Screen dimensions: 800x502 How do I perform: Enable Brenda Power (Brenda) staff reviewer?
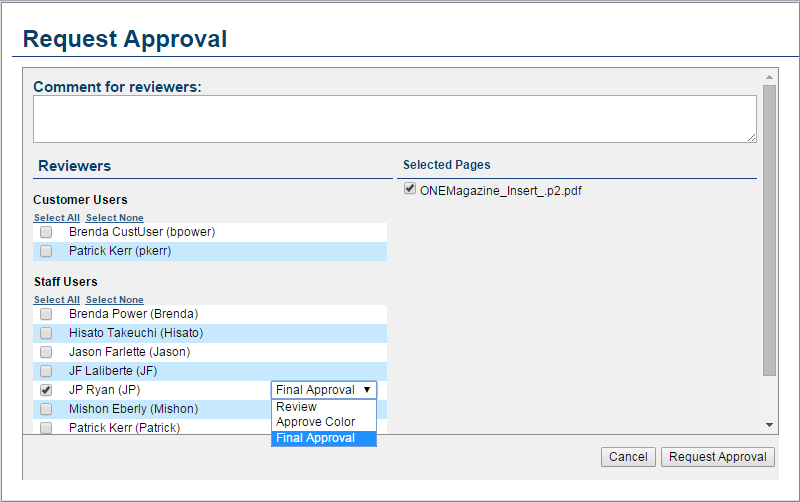click(46, 314)
